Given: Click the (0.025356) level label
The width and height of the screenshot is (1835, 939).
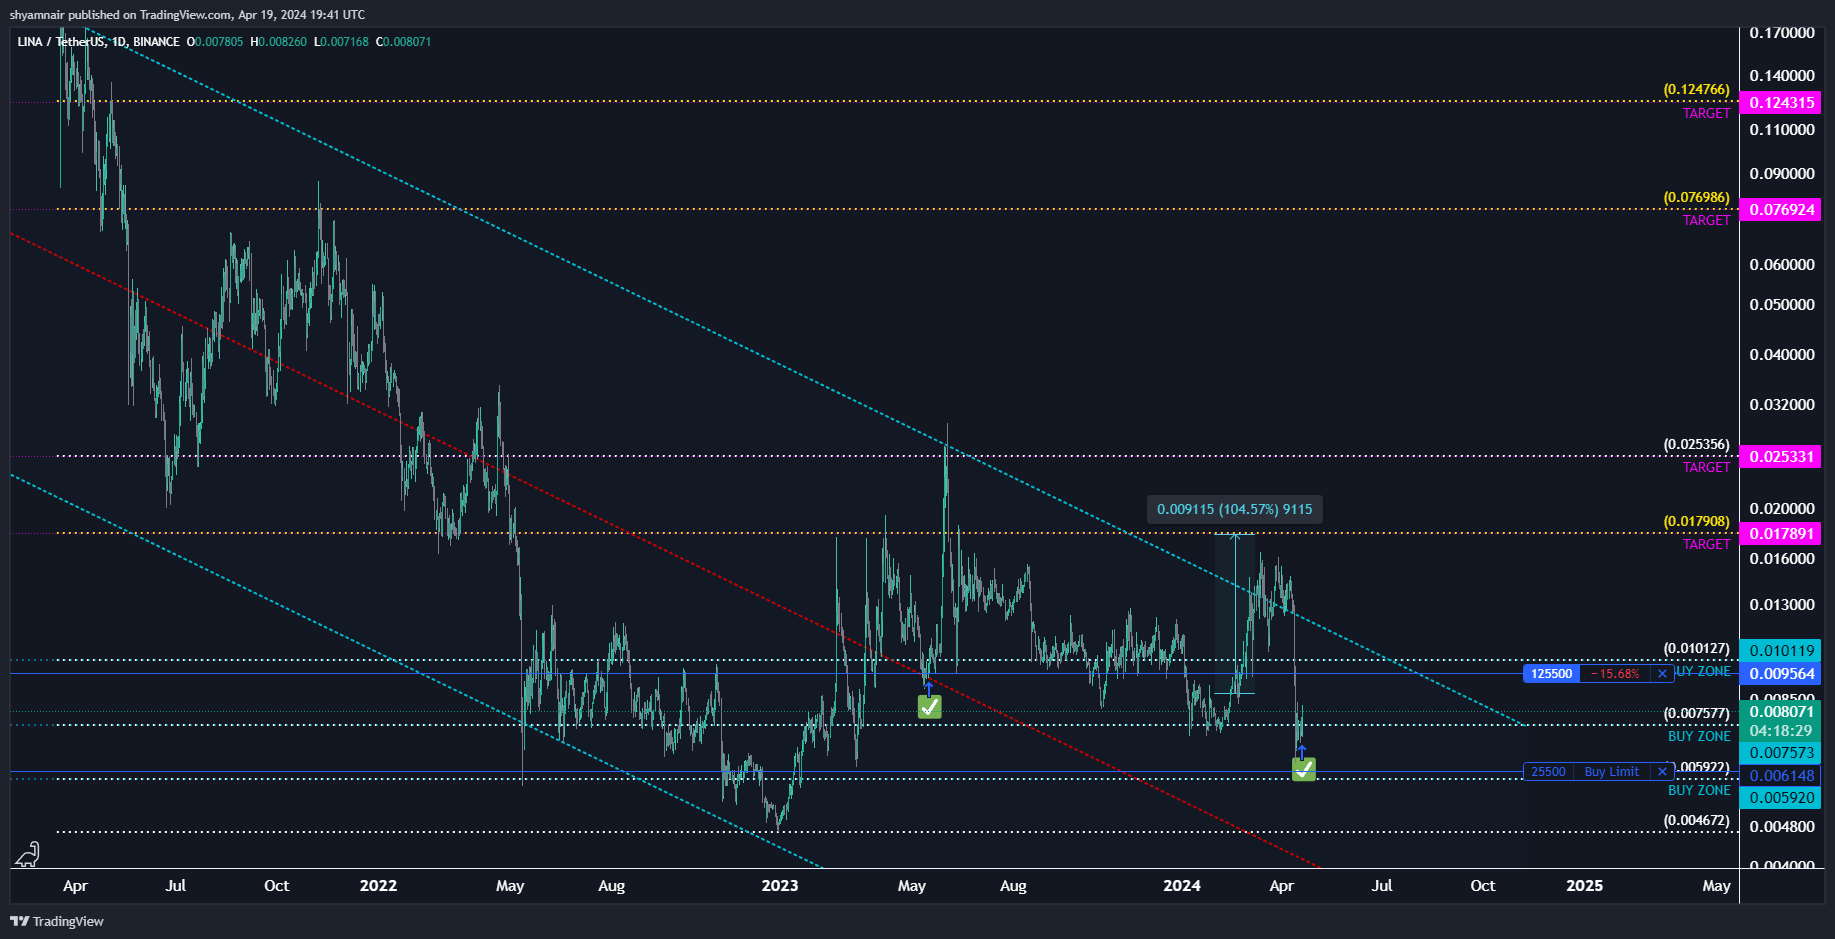Looking at the screenshot, I should [x=1696, y=444].
